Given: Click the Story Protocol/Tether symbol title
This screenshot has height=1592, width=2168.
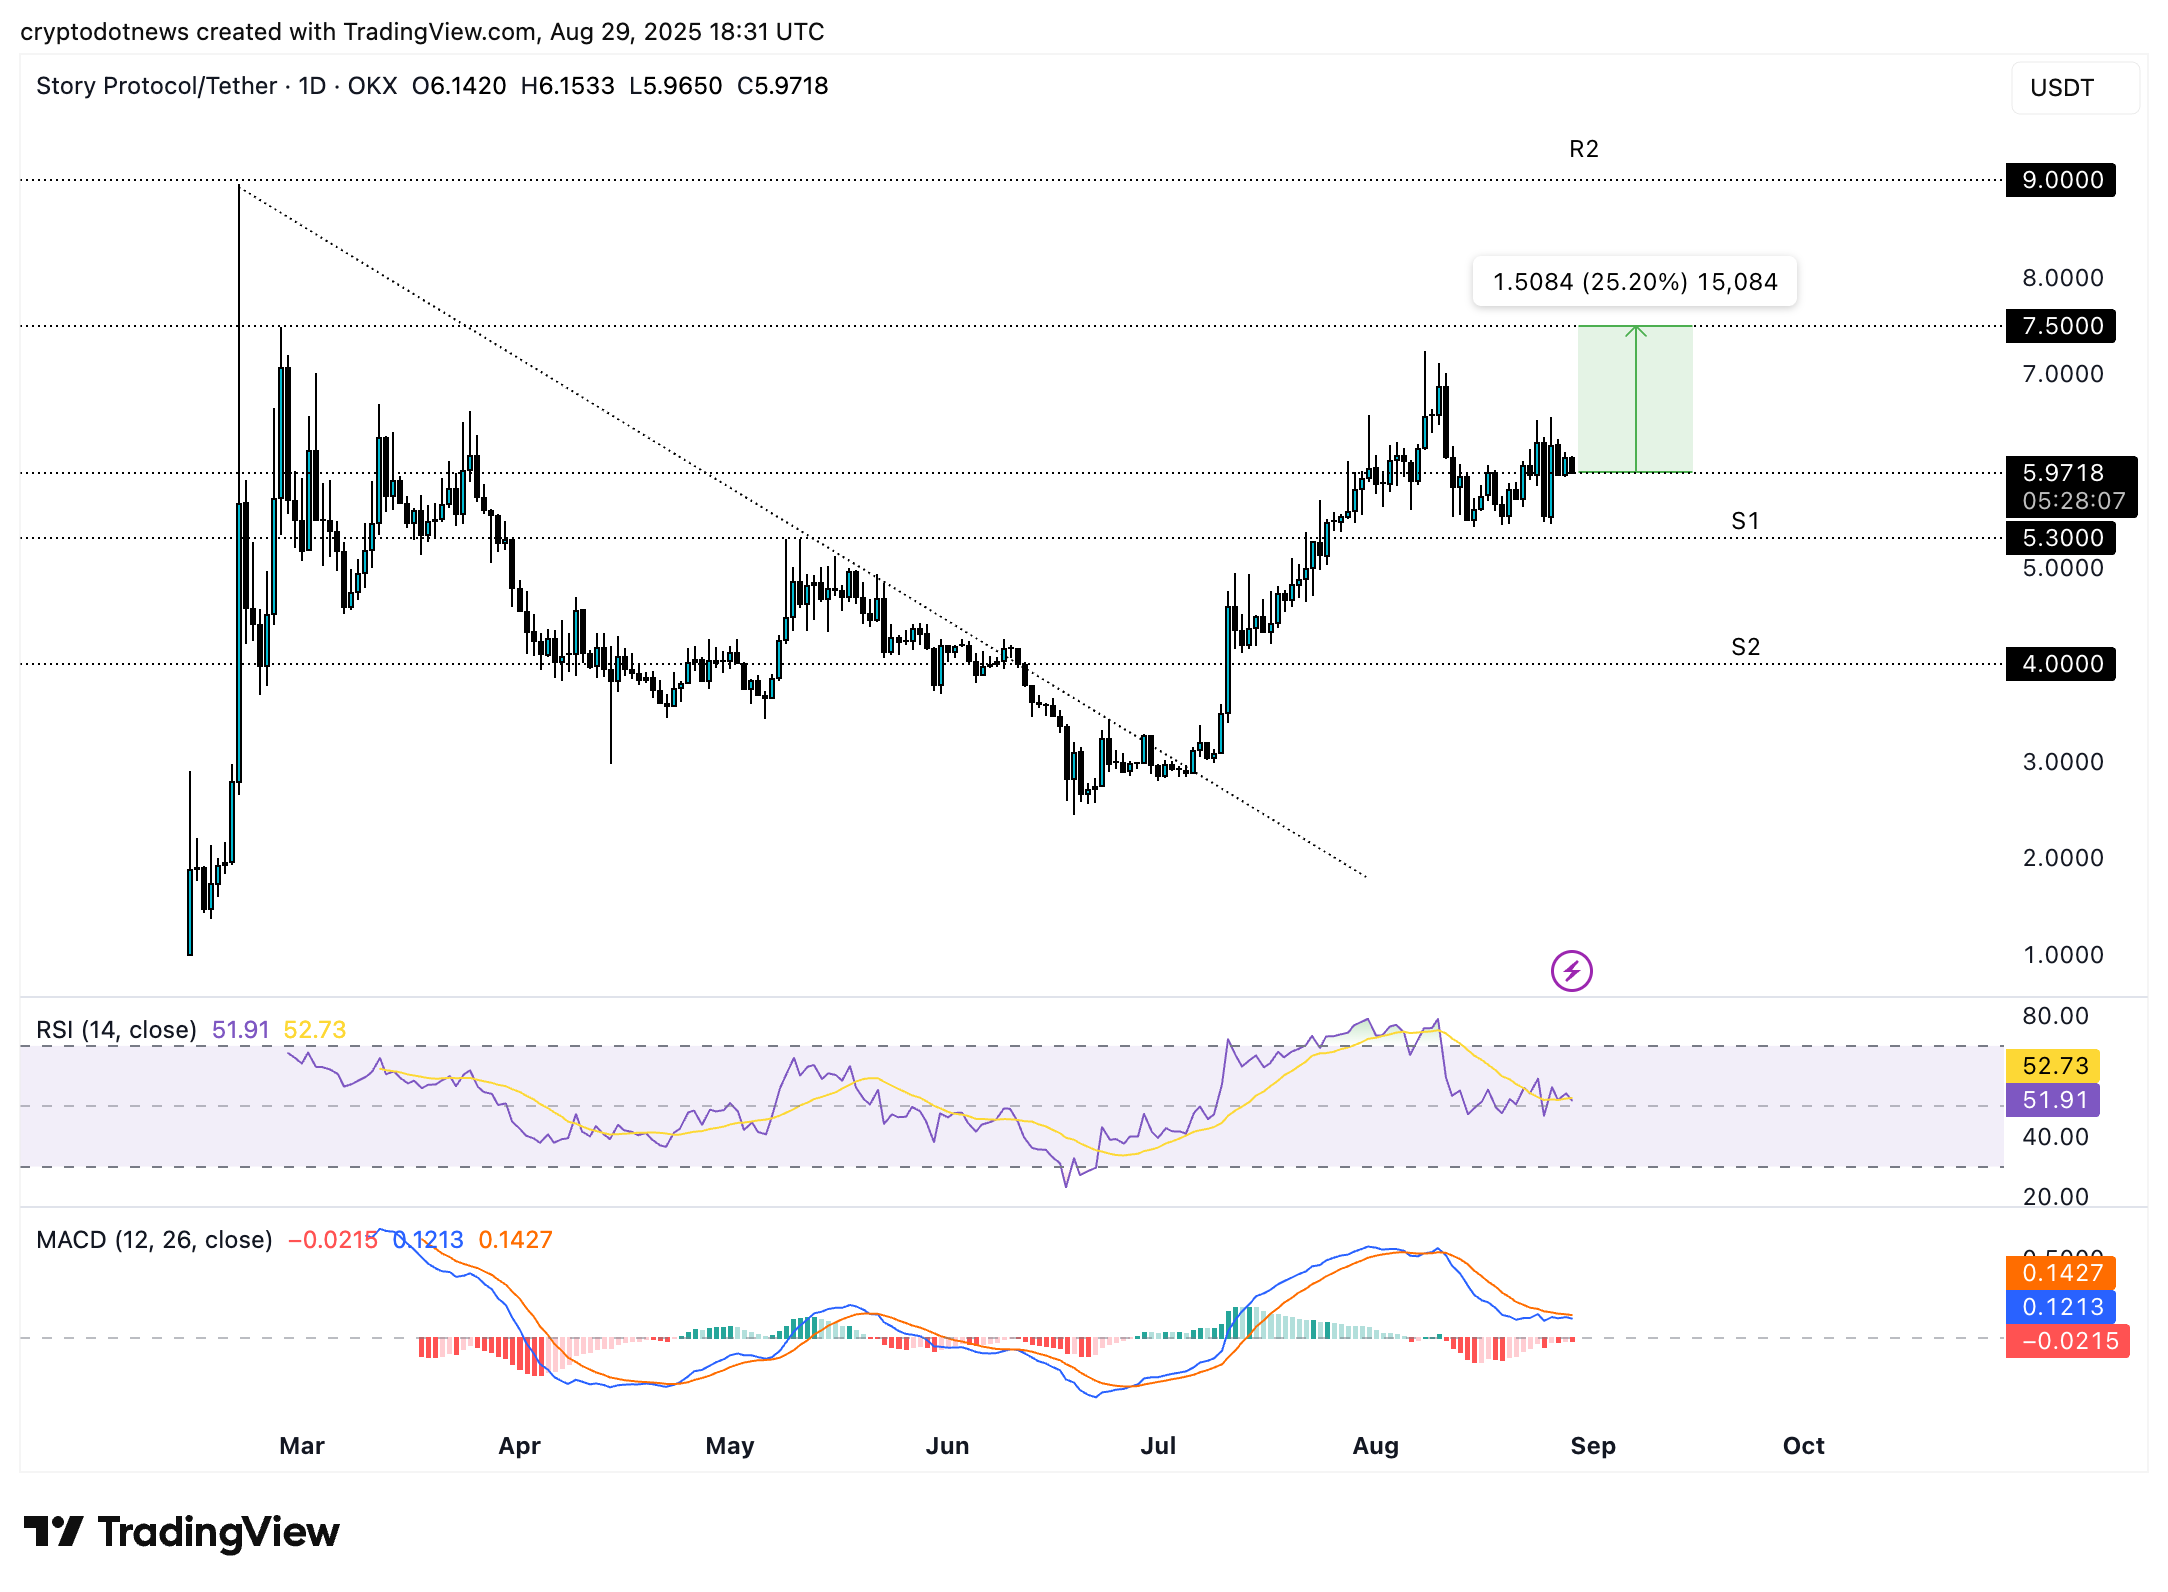Looking at the screenshot, I should click(156, 86).
